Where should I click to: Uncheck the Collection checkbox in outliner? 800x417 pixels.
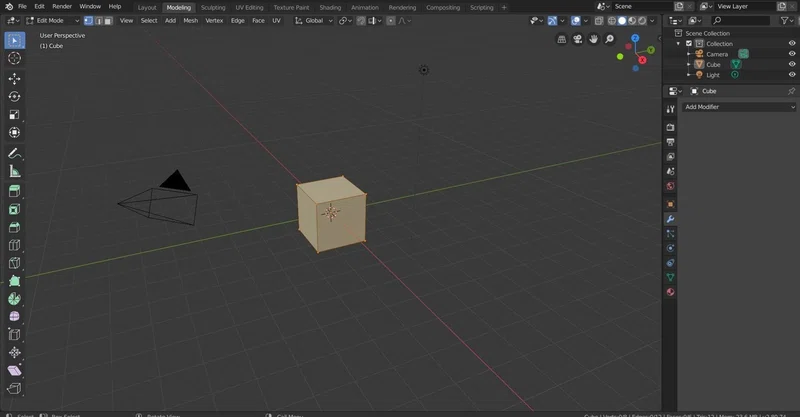pyautogui.click(x=689, y=44)
